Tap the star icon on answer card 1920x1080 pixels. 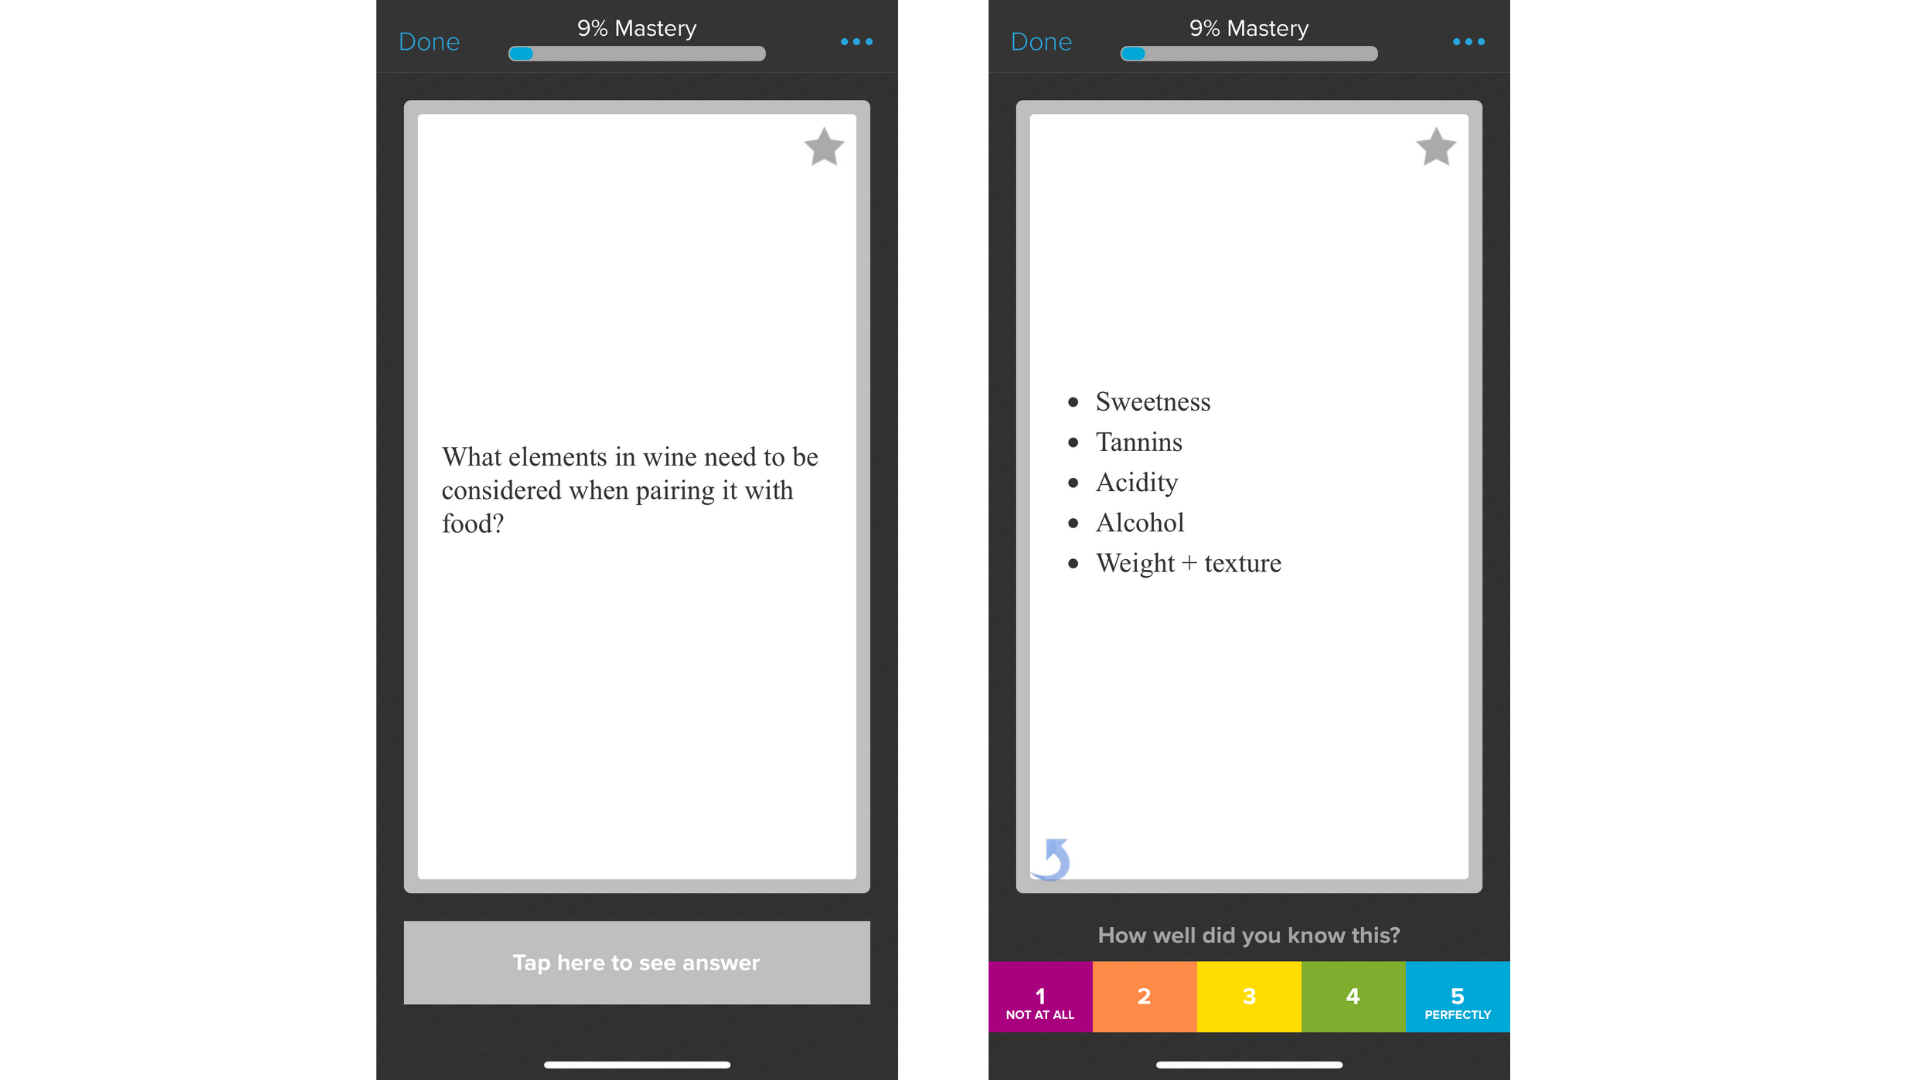[1436, 146]
